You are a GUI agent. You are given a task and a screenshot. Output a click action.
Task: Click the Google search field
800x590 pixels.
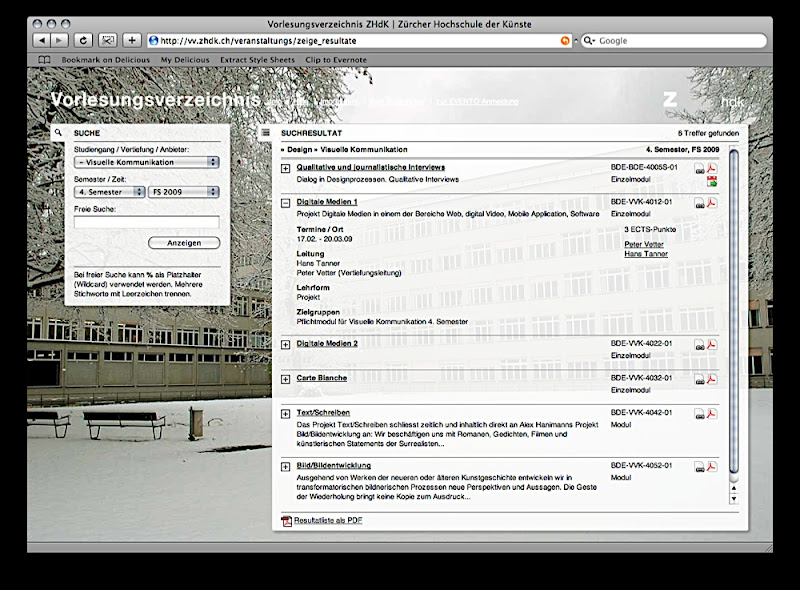673,40
